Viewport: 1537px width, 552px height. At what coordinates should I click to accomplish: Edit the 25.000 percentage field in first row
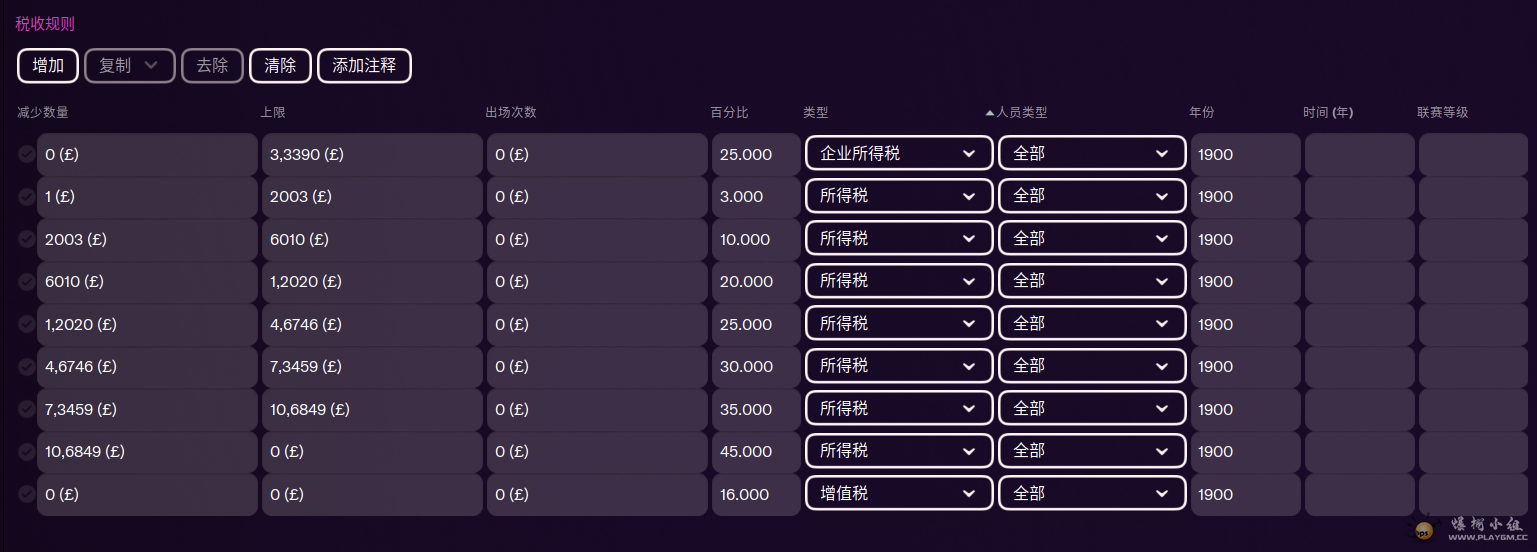pos(756,154)
